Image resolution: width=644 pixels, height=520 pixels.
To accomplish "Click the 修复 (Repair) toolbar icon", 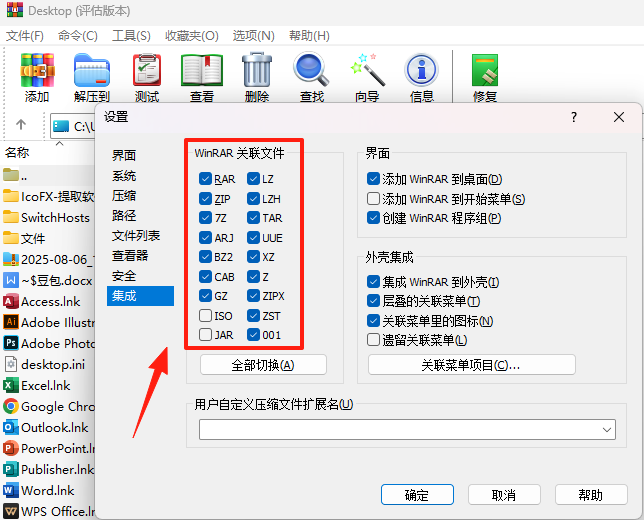I will point(485,70).
